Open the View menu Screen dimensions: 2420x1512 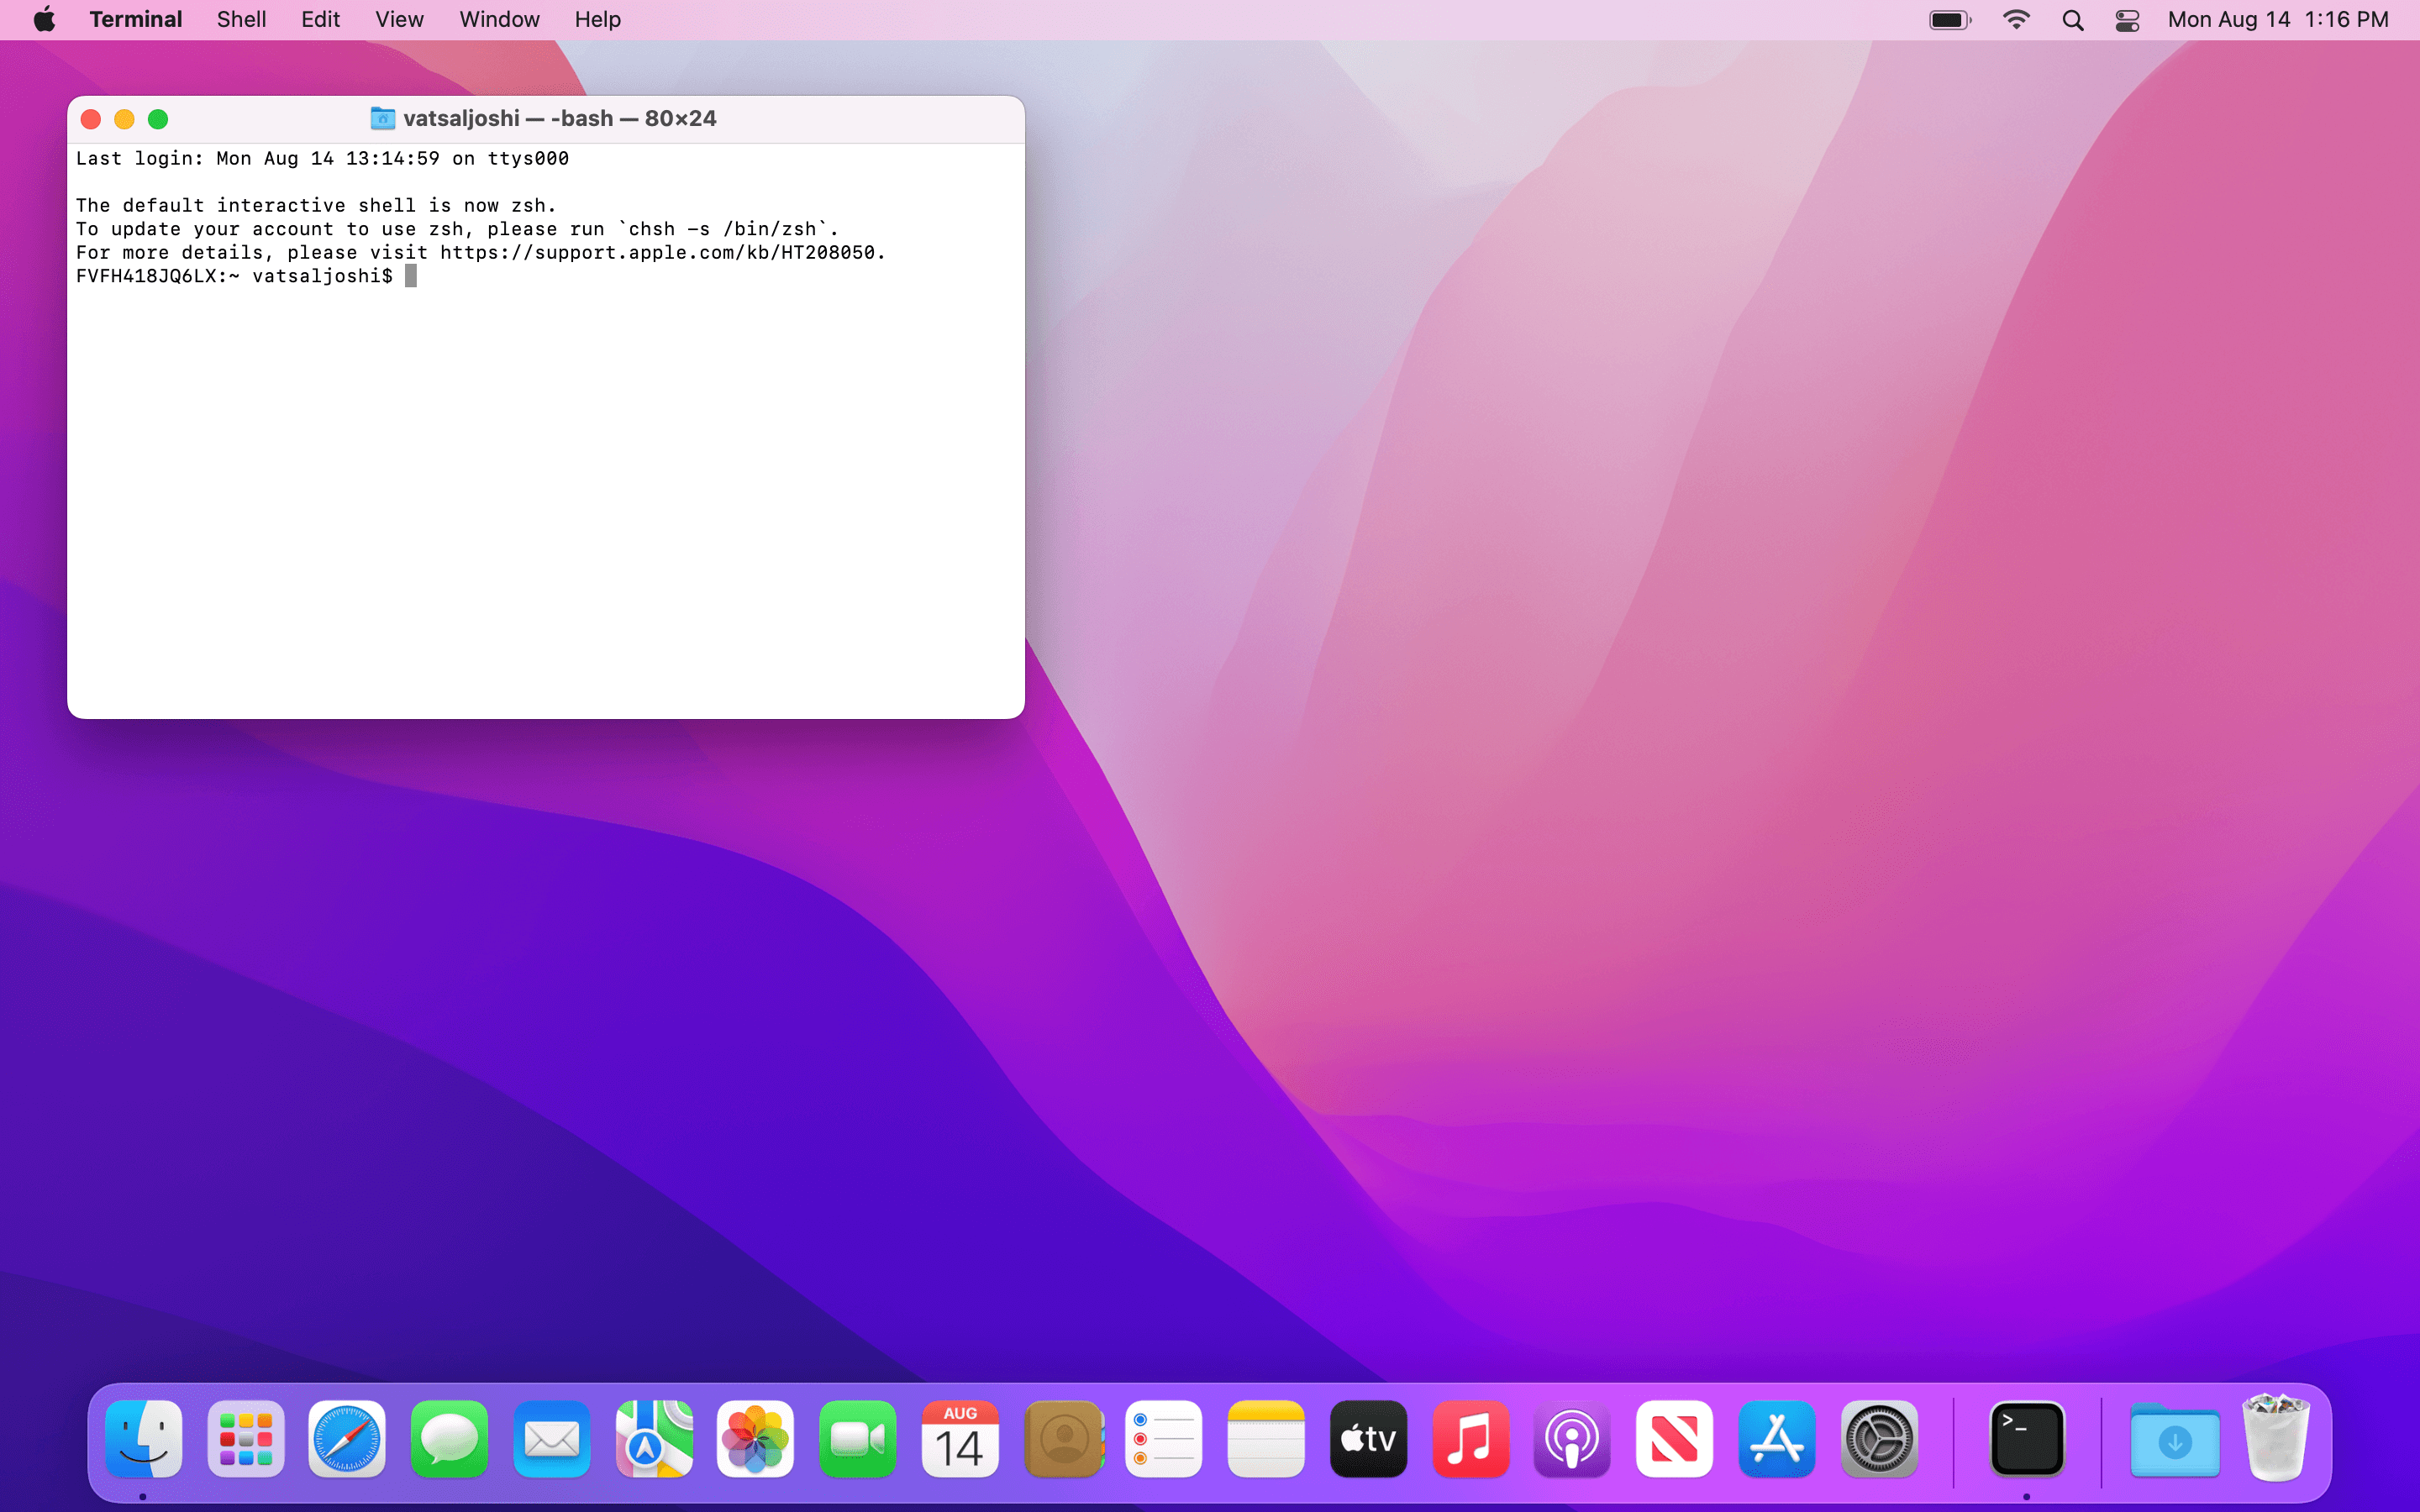(x=399, y=20)
